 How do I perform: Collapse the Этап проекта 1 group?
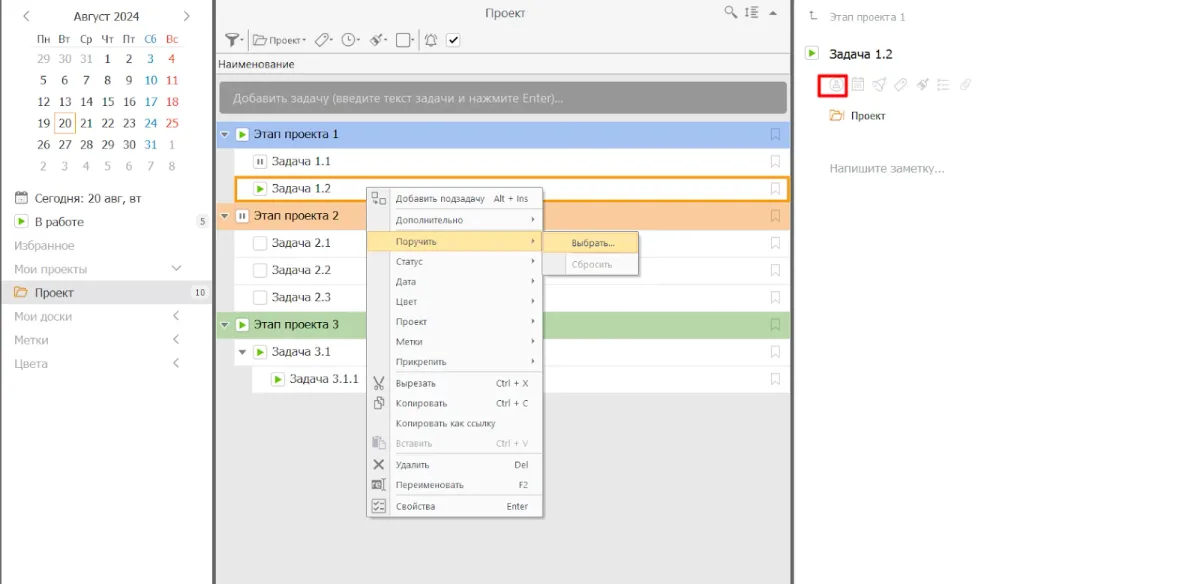pyautogui.click(x=224, y=134)
